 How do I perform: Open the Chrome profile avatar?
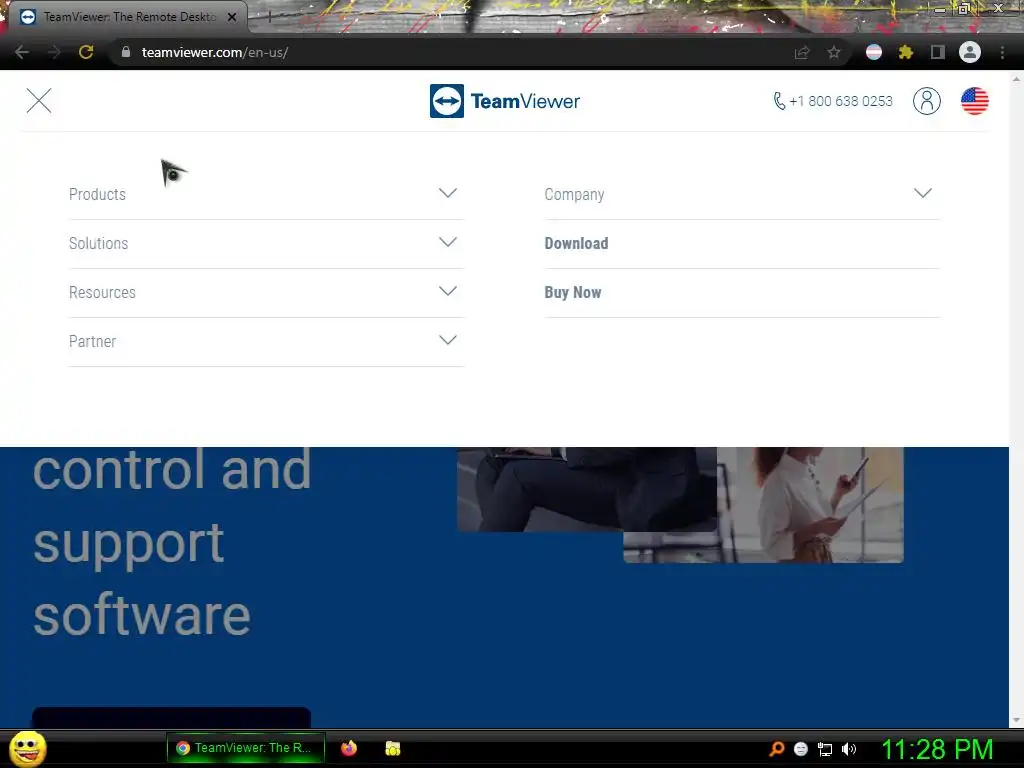coord(970,52)
